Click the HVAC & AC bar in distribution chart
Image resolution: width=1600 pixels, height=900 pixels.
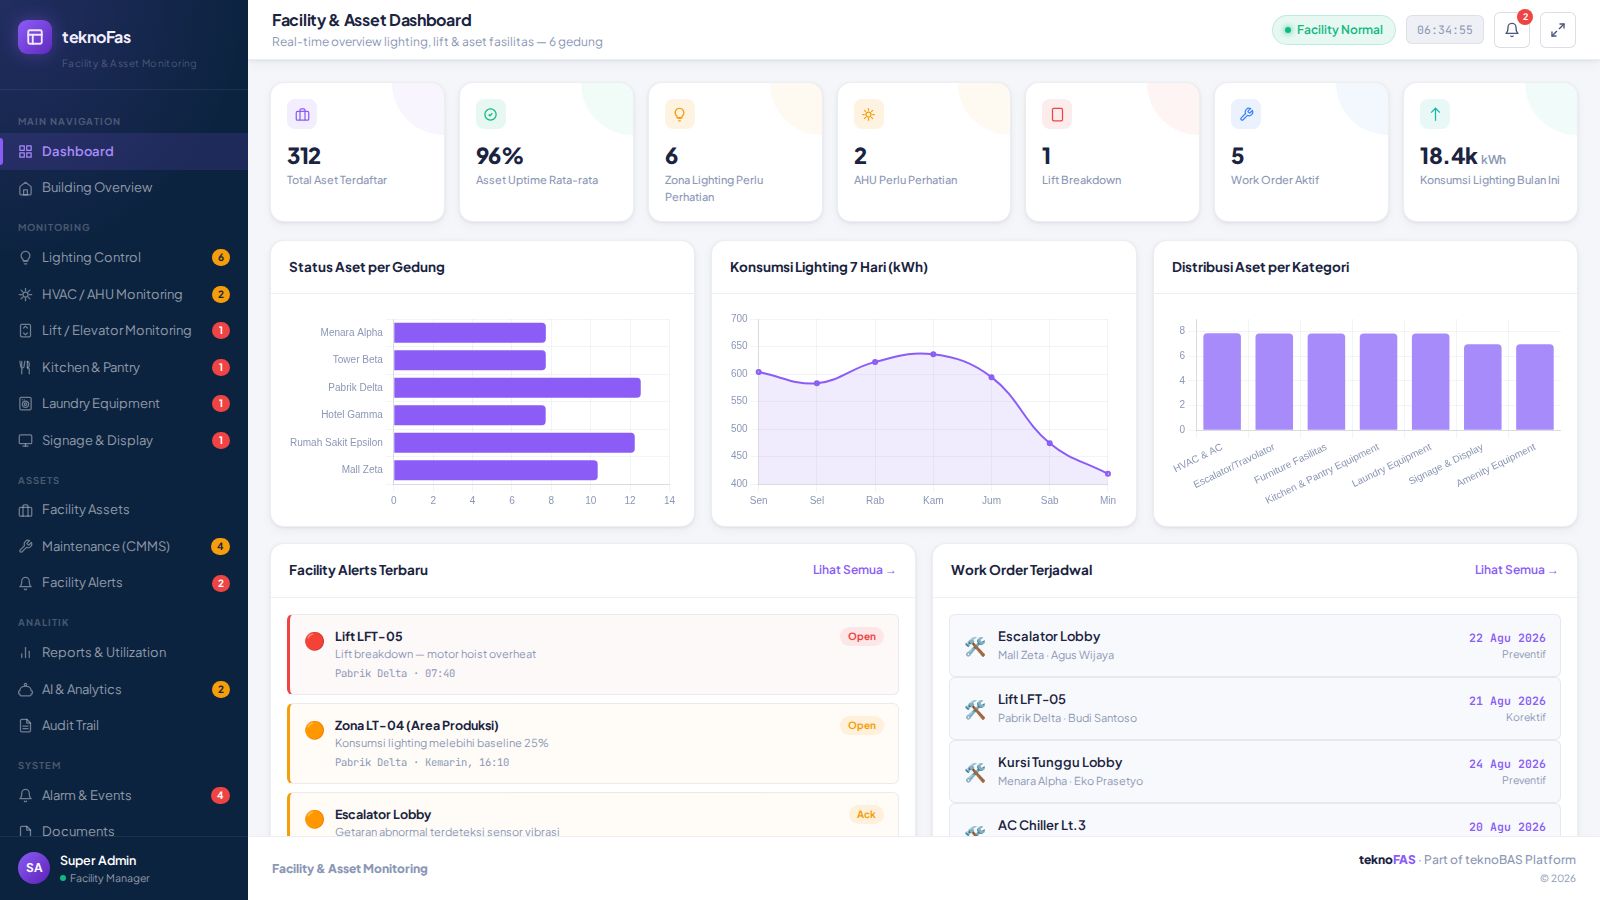tap(1222, 382)
